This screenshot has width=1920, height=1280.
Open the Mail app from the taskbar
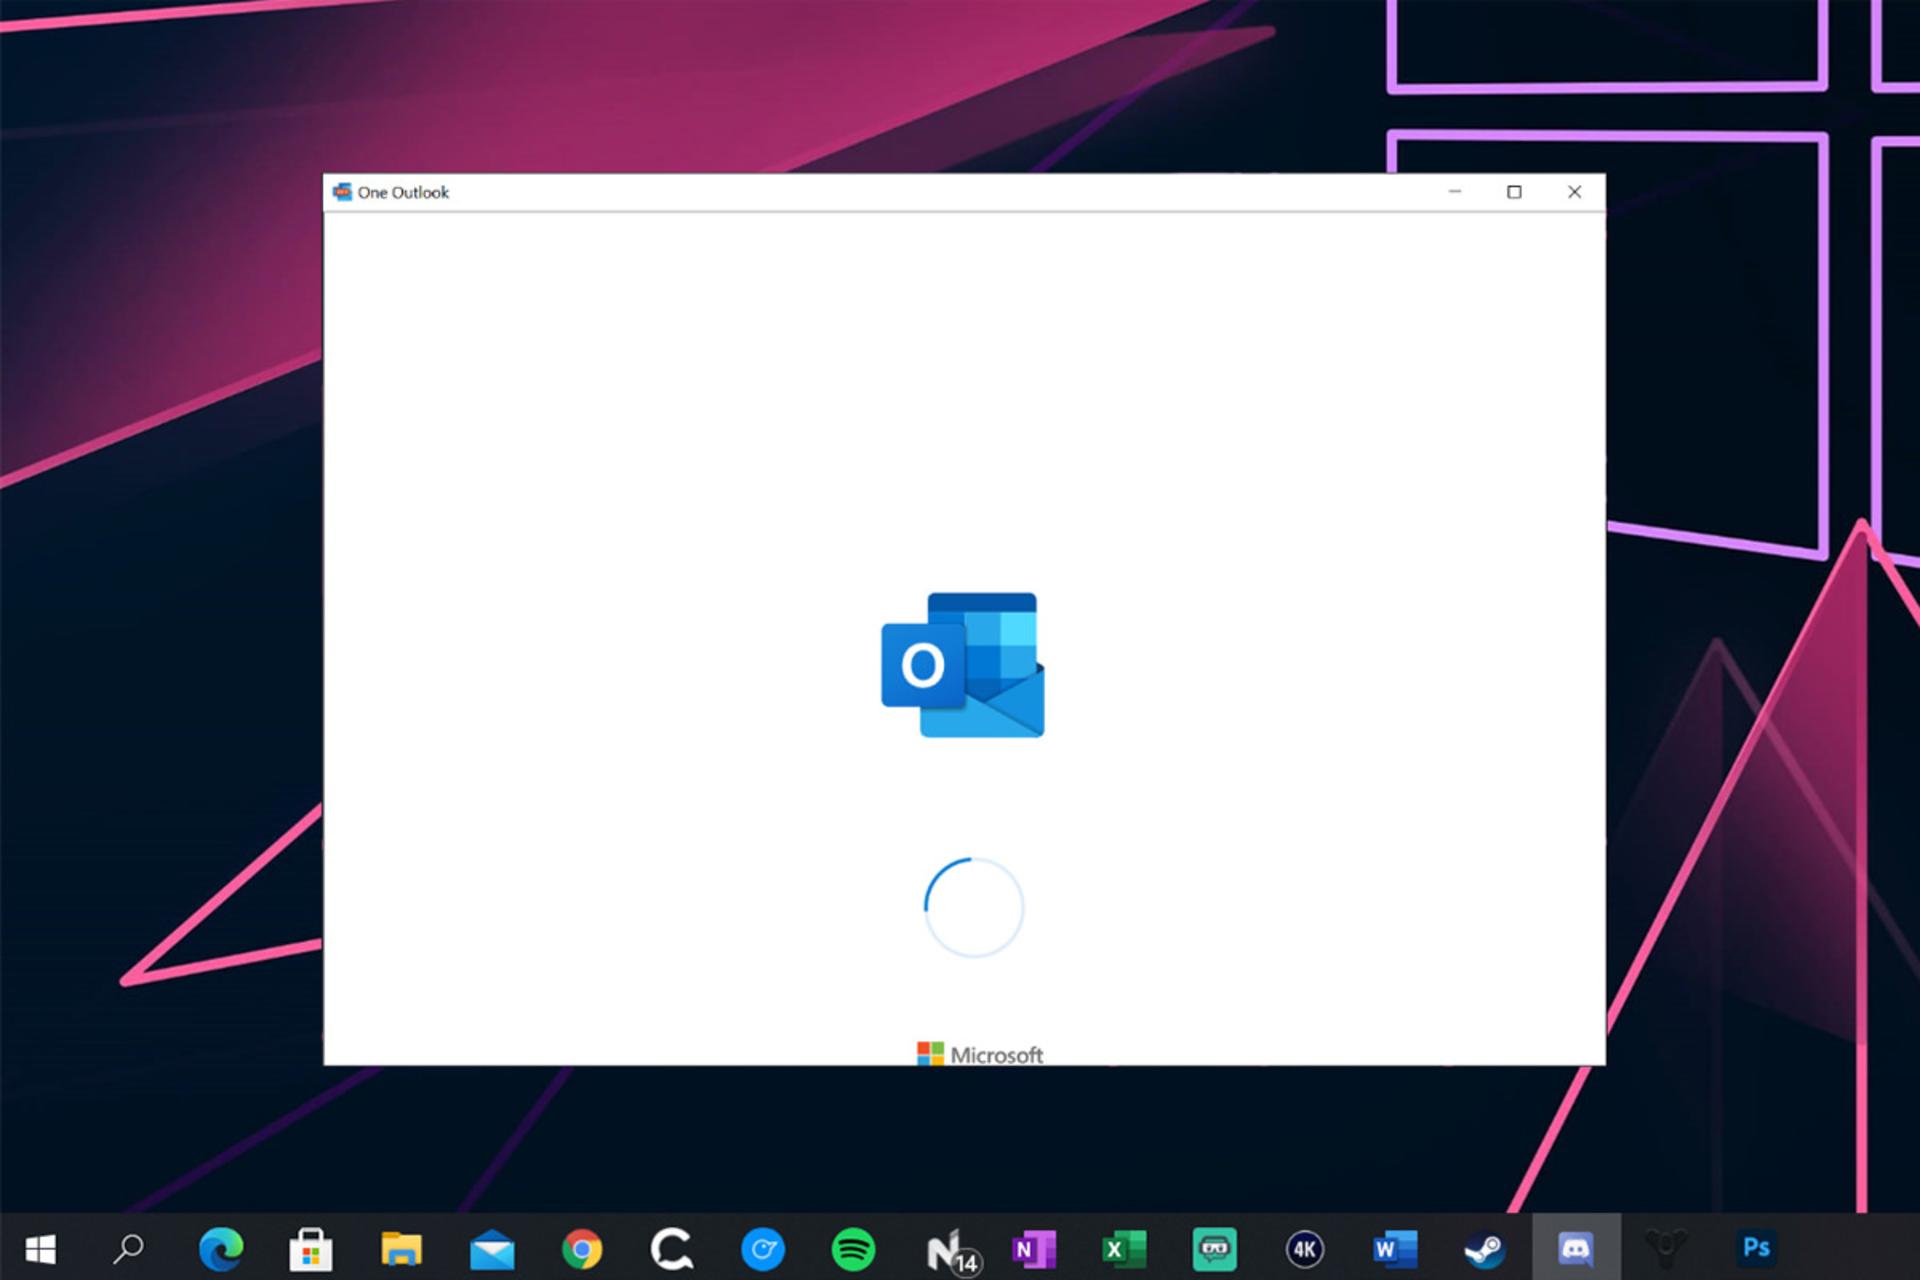492,1249
